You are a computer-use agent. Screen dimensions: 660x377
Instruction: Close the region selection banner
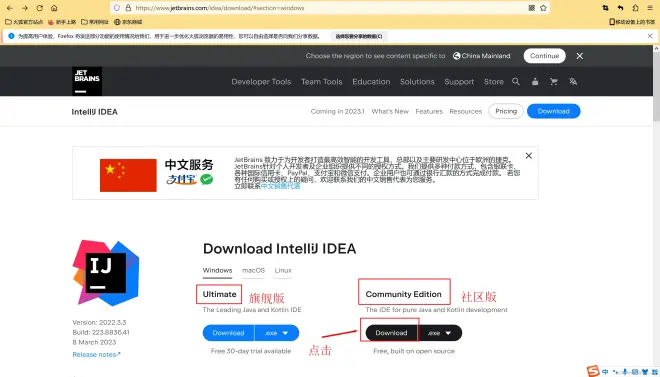(580, 56)
